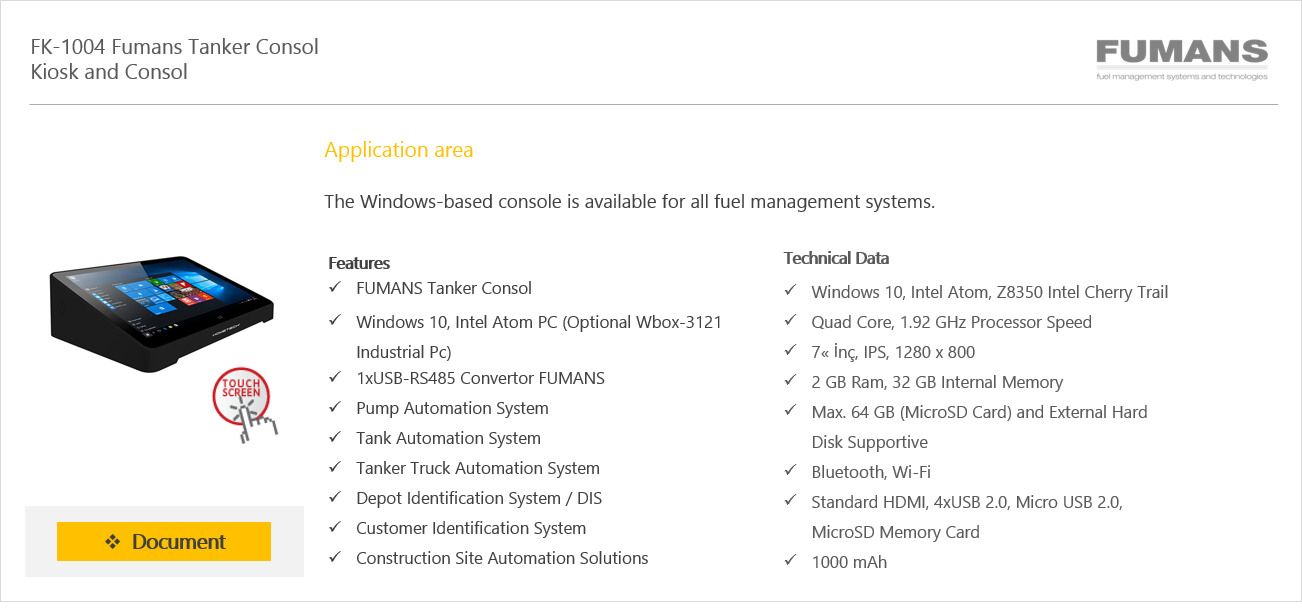Click checkmark beside "1xUSB-RS485 Convertor"
The width and height of the screenshot is (1302, 612).
(335, 378)
